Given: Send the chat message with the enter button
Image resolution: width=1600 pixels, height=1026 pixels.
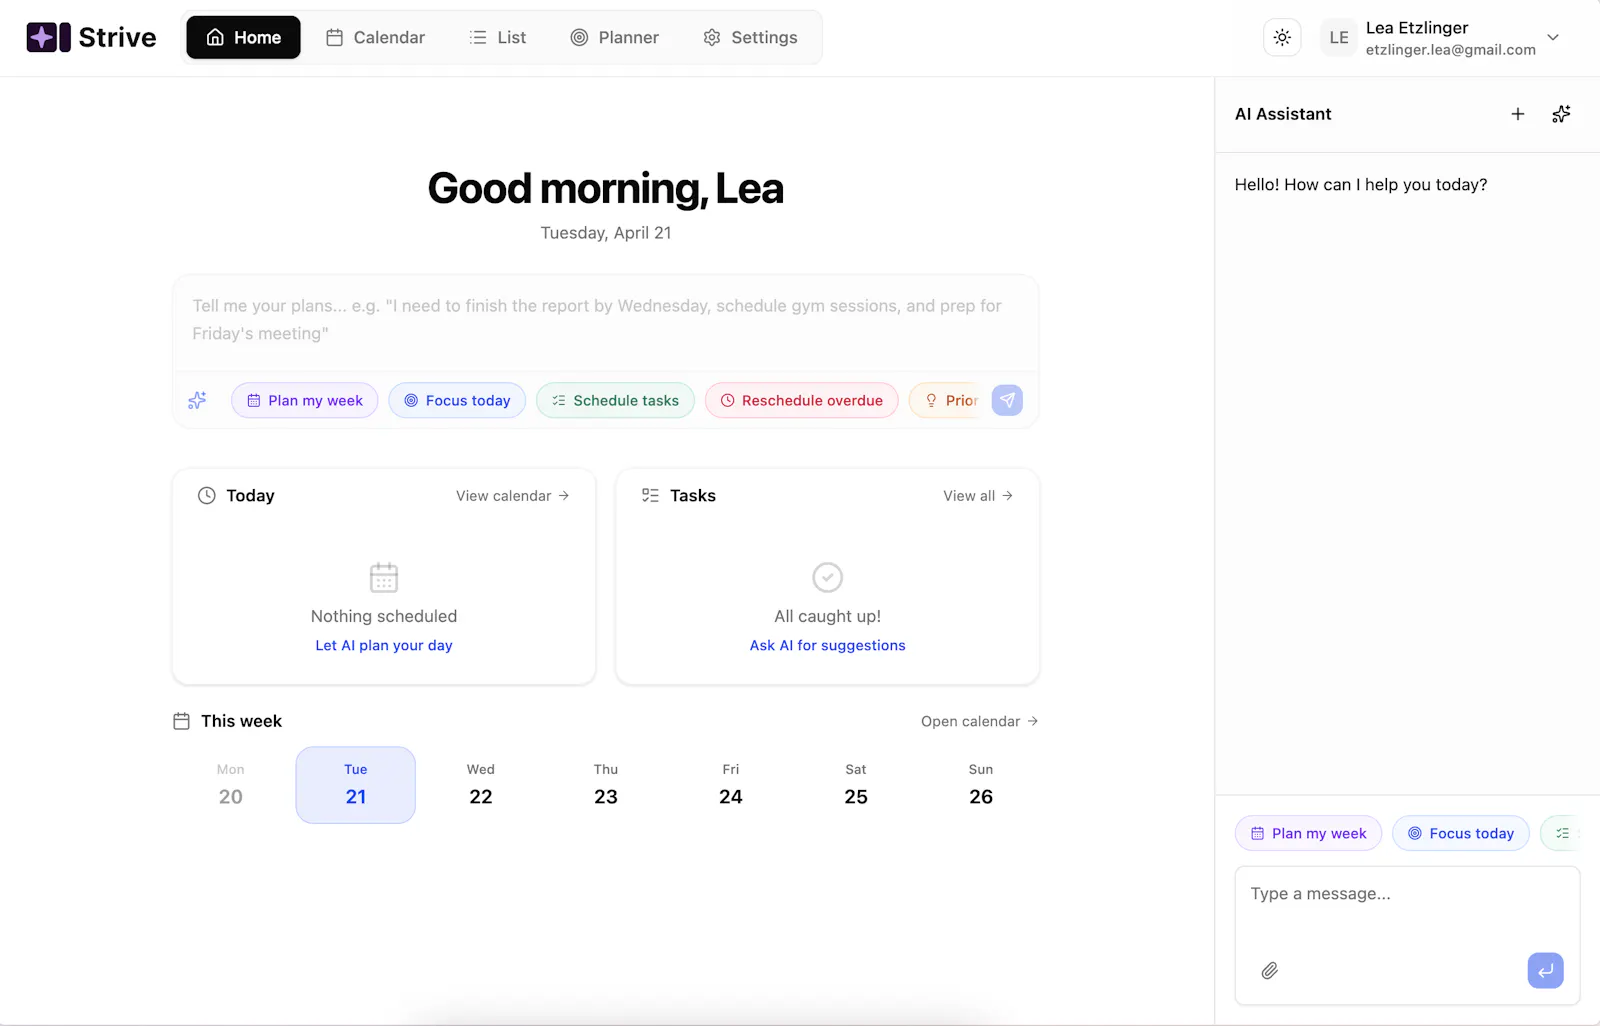Looking at the screenshot, I should tap(1545, 970).
